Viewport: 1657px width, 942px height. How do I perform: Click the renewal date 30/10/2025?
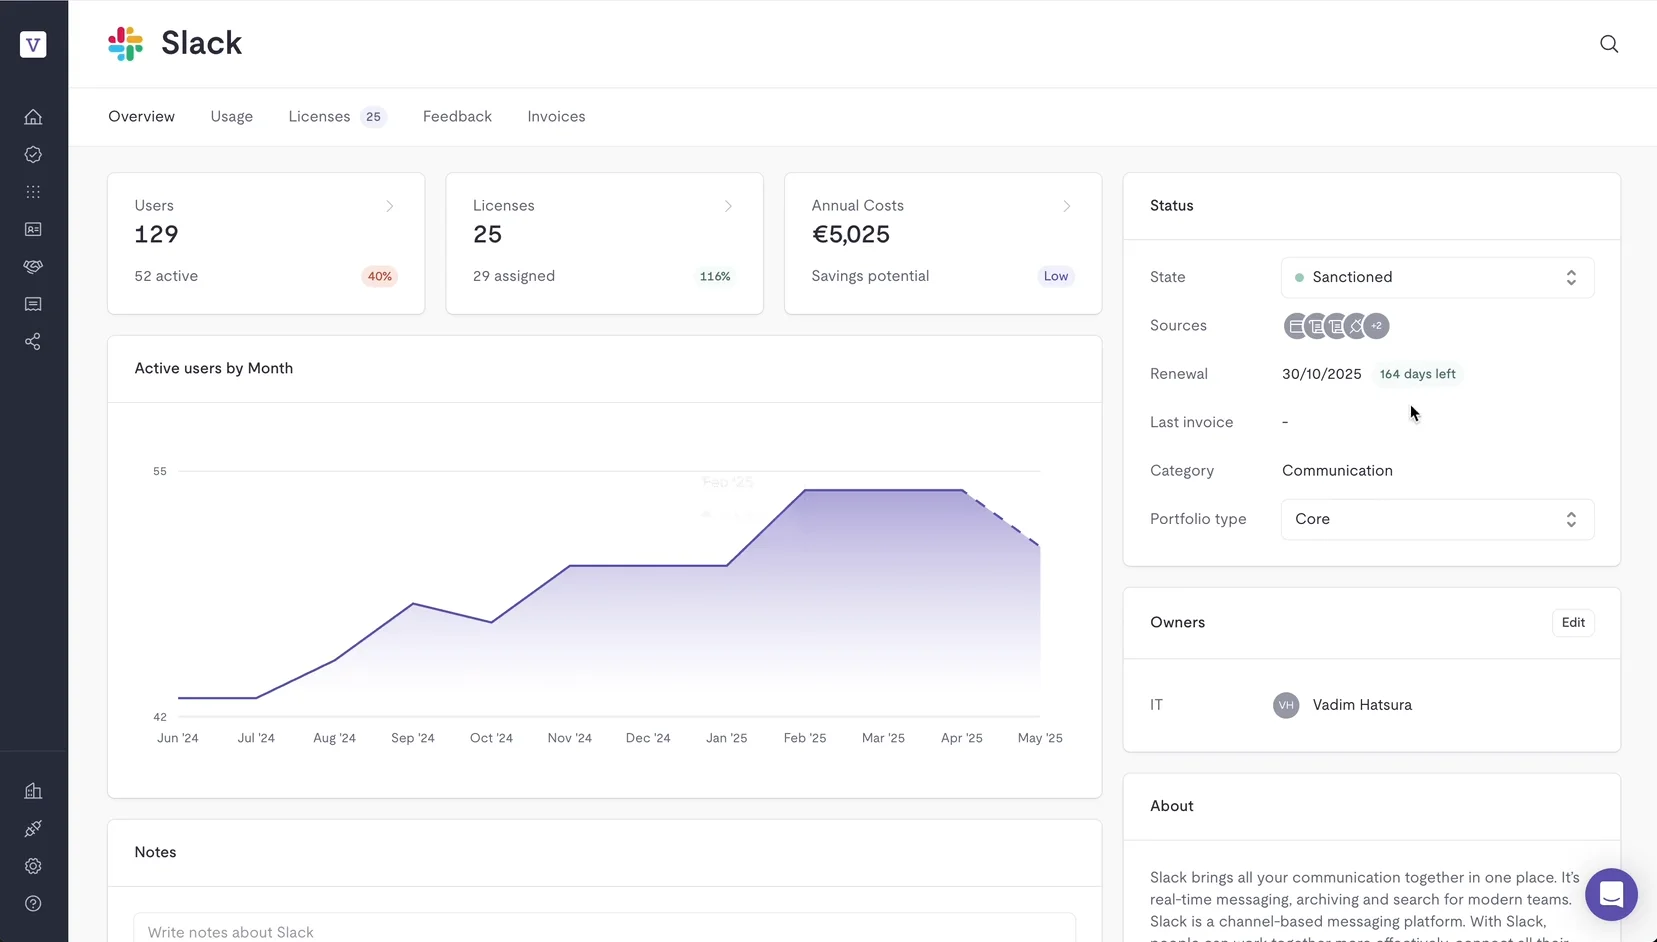1321,374
